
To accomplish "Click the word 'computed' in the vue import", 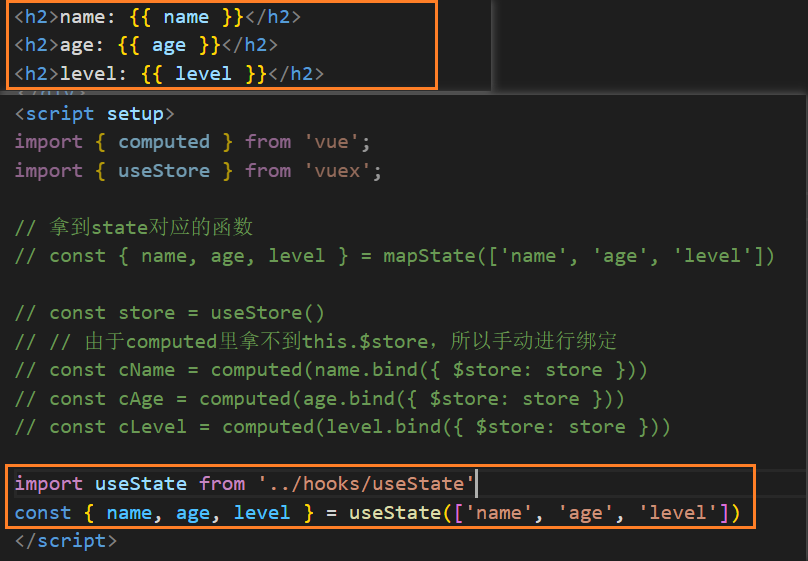I will [x=164, y=142].
